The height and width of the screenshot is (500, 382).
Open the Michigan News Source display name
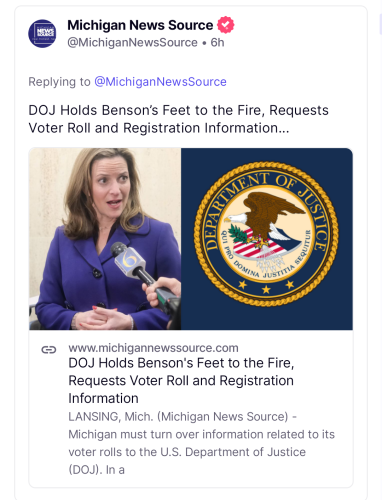140,25
